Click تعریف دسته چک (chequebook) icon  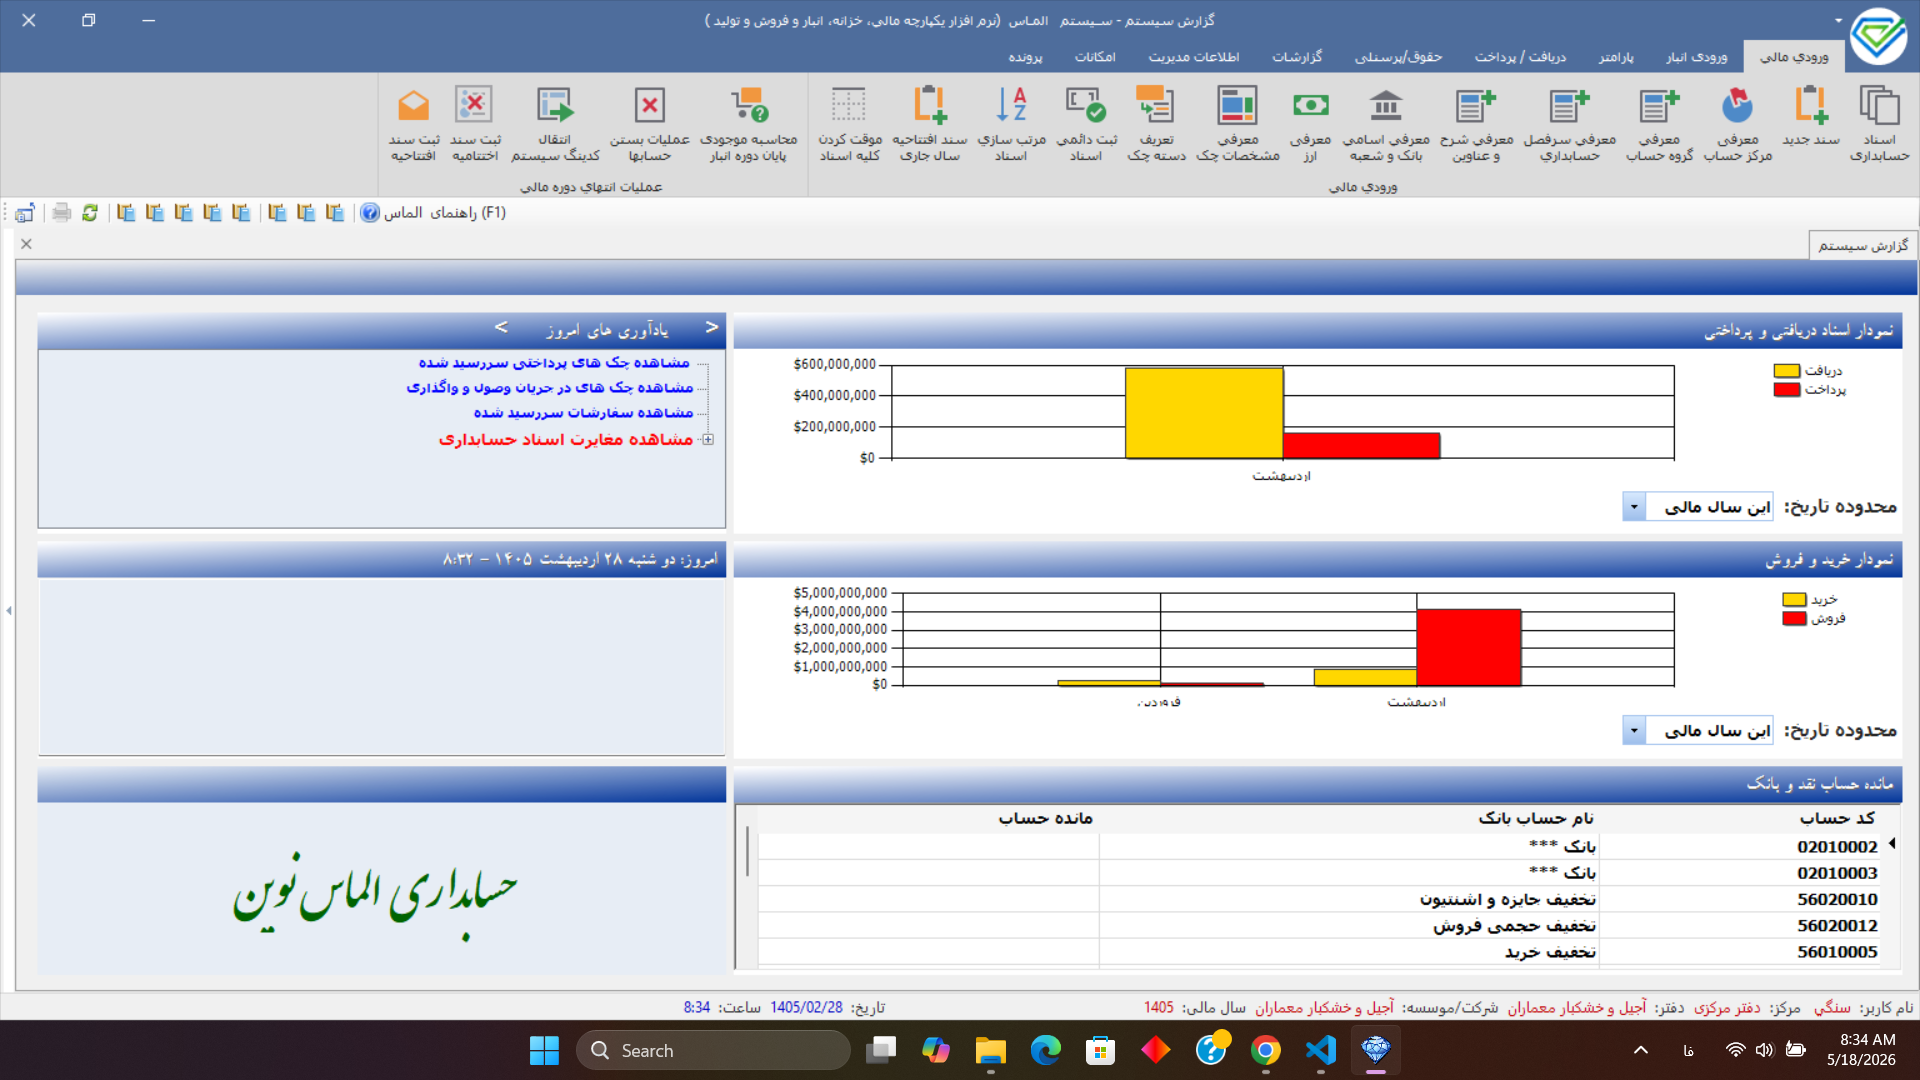(x=1156, y=123)
